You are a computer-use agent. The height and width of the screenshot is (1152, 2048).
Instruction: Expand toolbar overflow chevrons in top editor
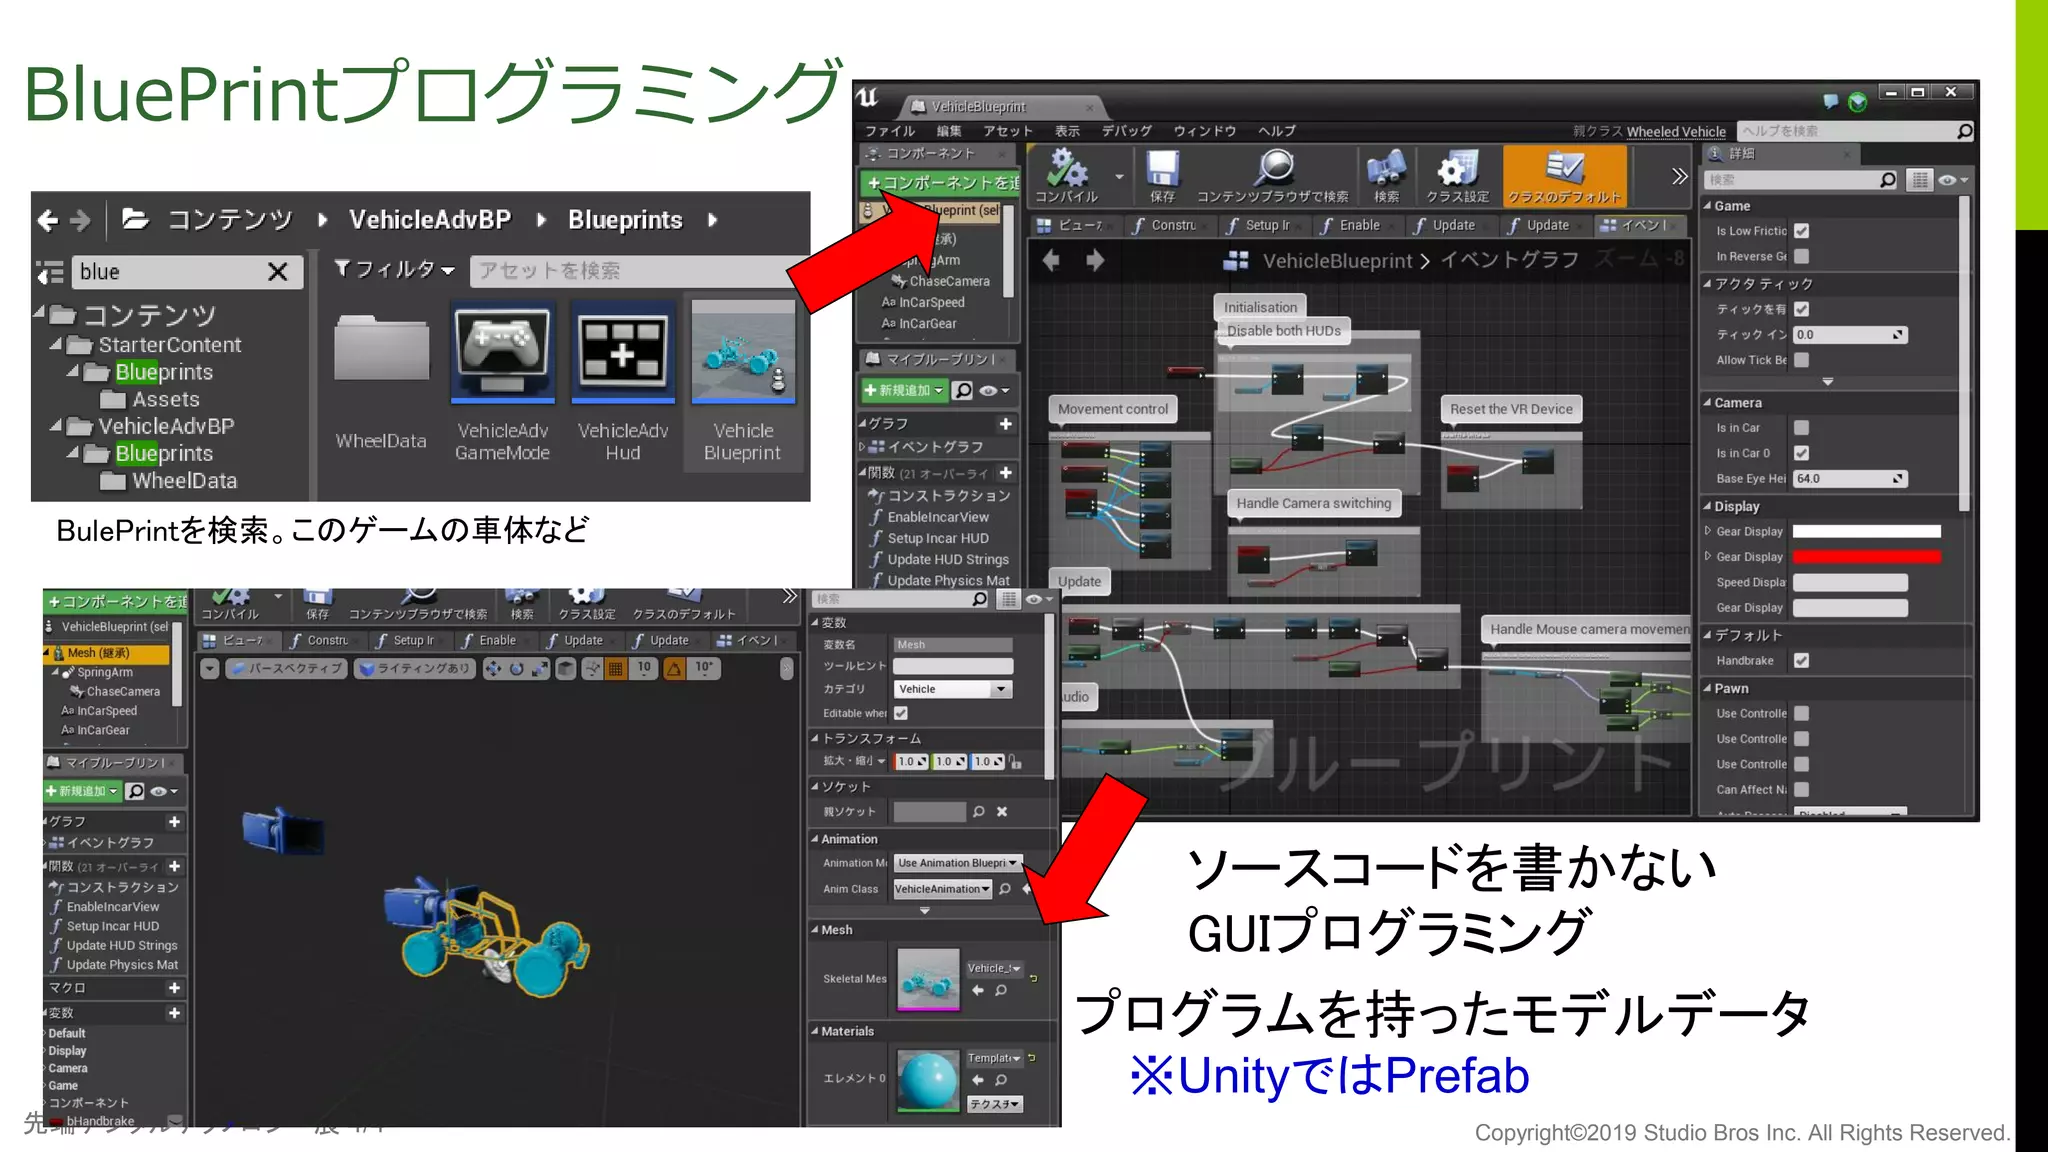click(1679, 176)
